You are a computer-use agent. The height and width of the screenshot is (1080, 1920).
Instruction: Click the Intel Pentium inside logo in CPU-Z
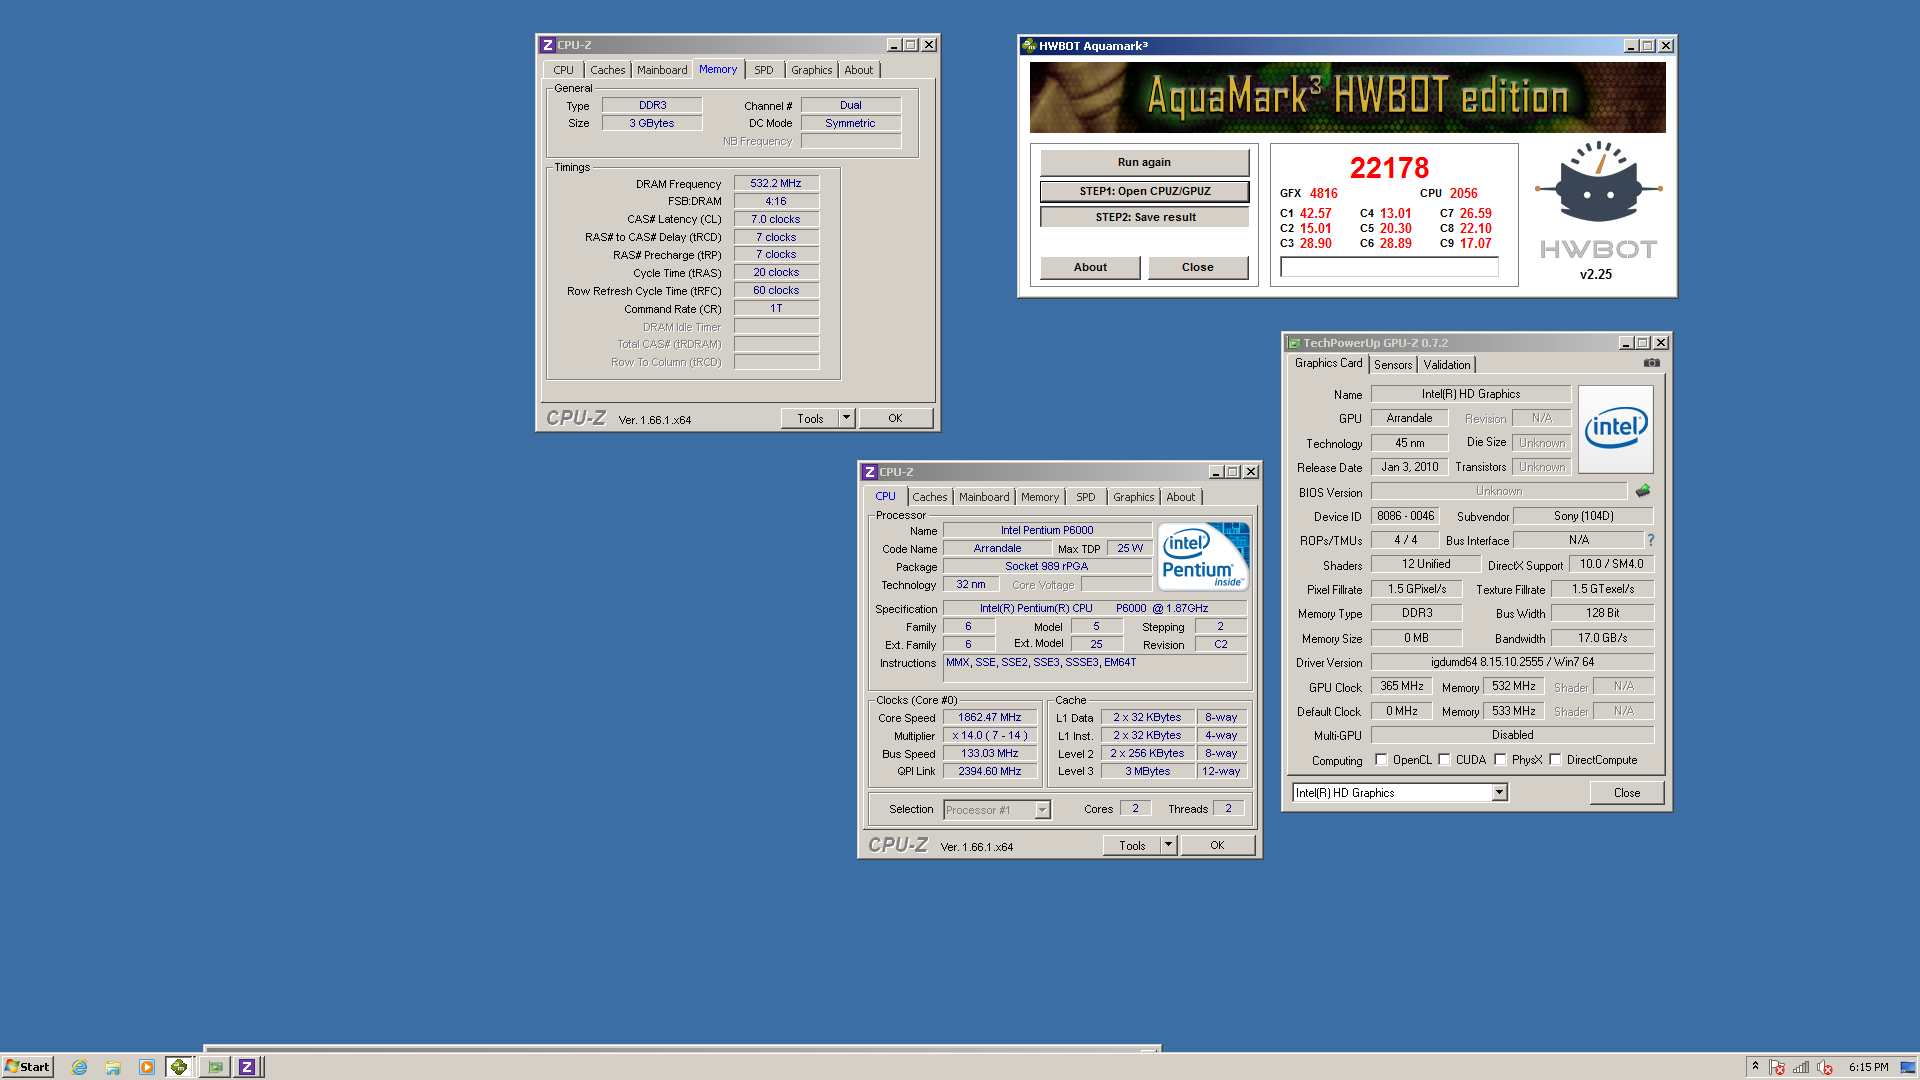1204,556
